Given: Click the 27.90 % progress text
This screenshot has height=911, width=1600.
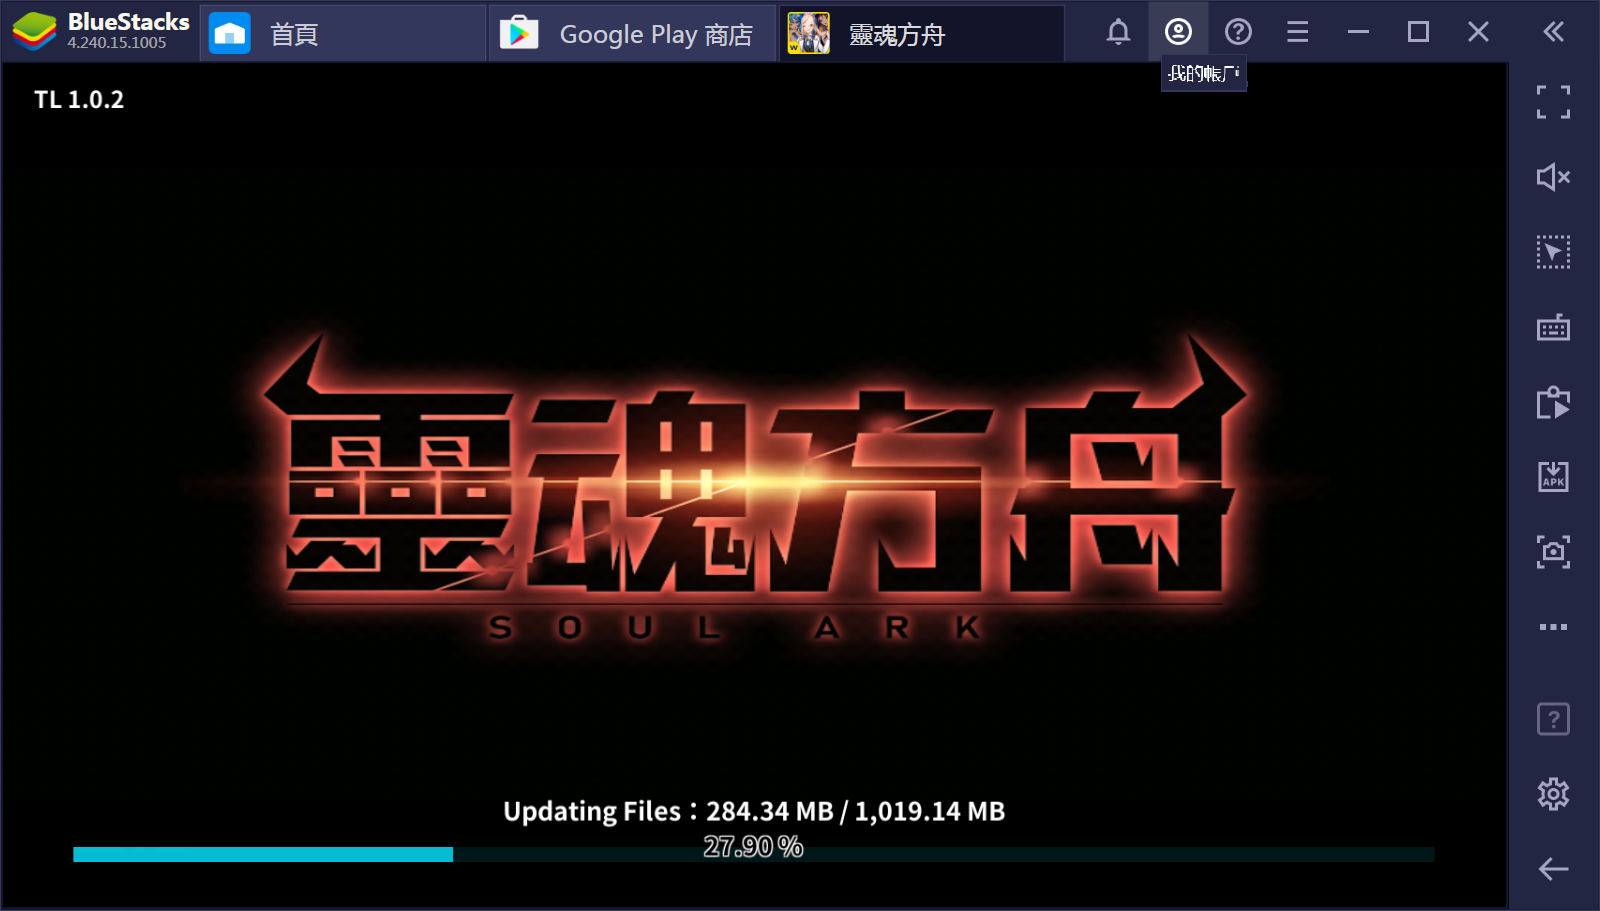Looking at the screenshot, I should [x=753, y=847].
